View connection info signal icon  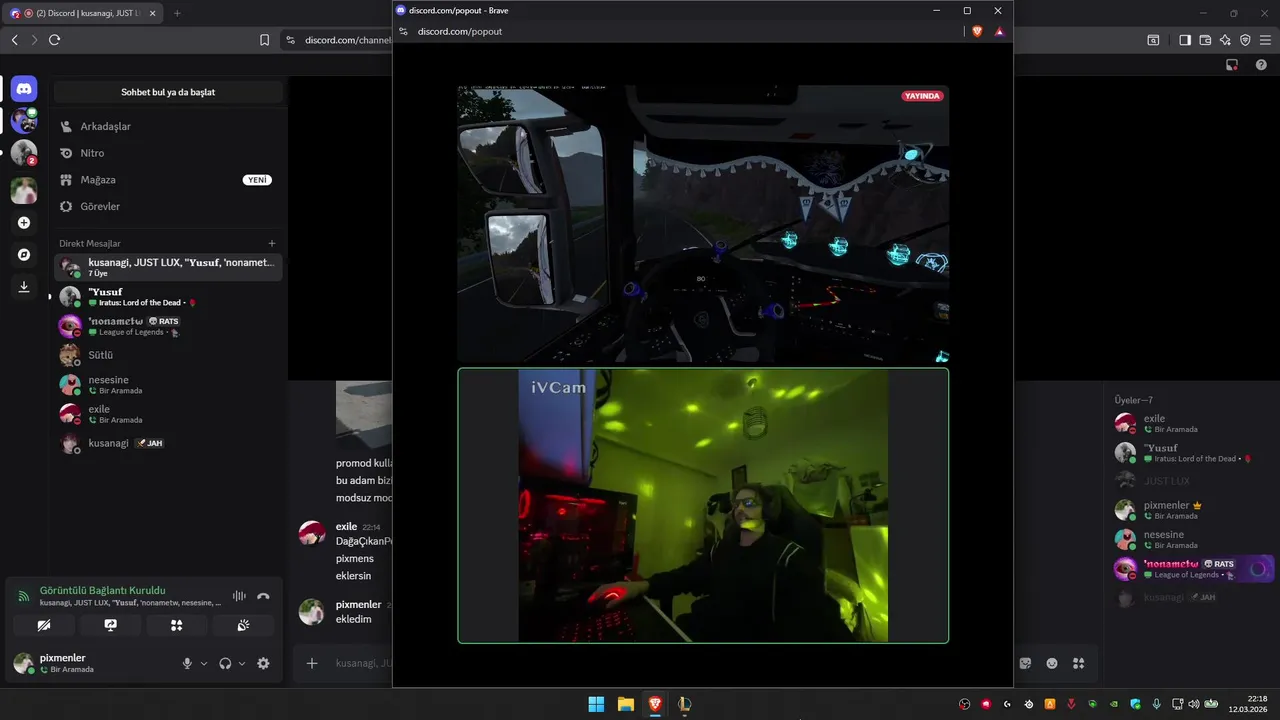(x=24, y=596)
